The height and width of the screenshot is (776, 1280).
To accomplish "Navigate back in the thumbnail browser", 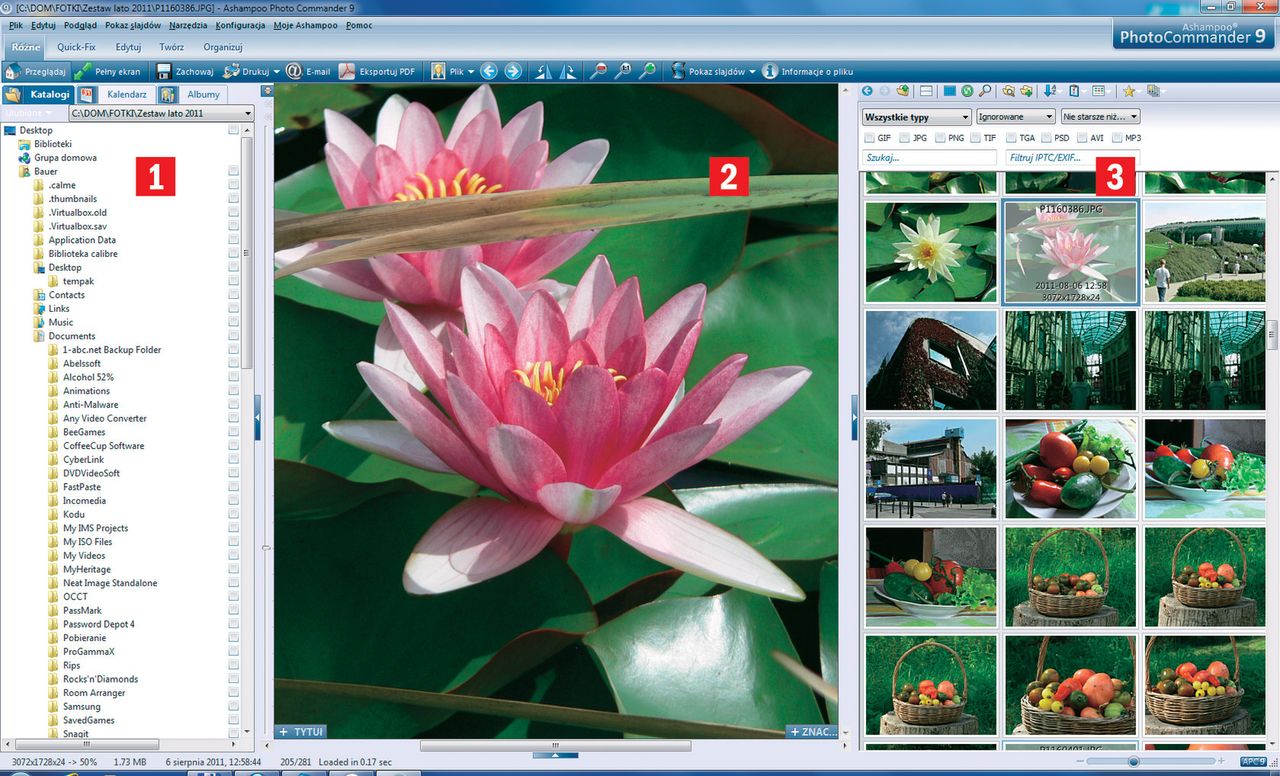I will pos(867,91).
